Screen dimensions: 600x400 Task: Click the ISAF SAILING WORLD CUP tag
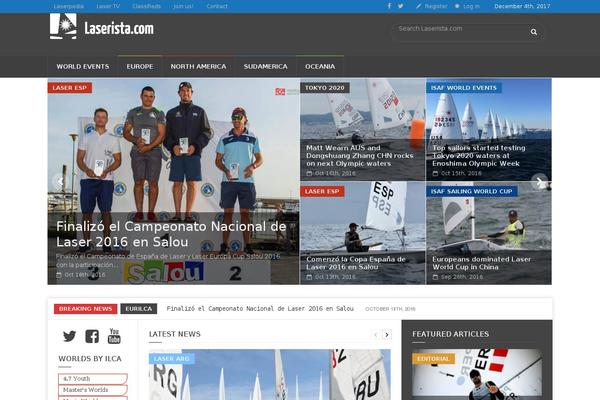pyautogui.click(x=471, y=191)
